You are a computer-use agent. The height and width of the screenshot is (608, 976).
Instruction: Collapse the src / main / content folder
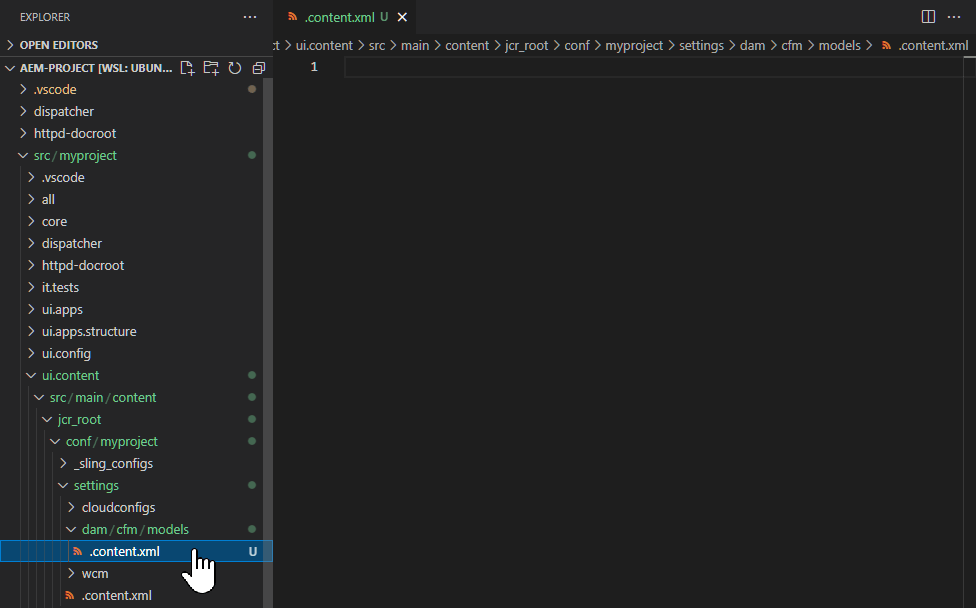131,397
